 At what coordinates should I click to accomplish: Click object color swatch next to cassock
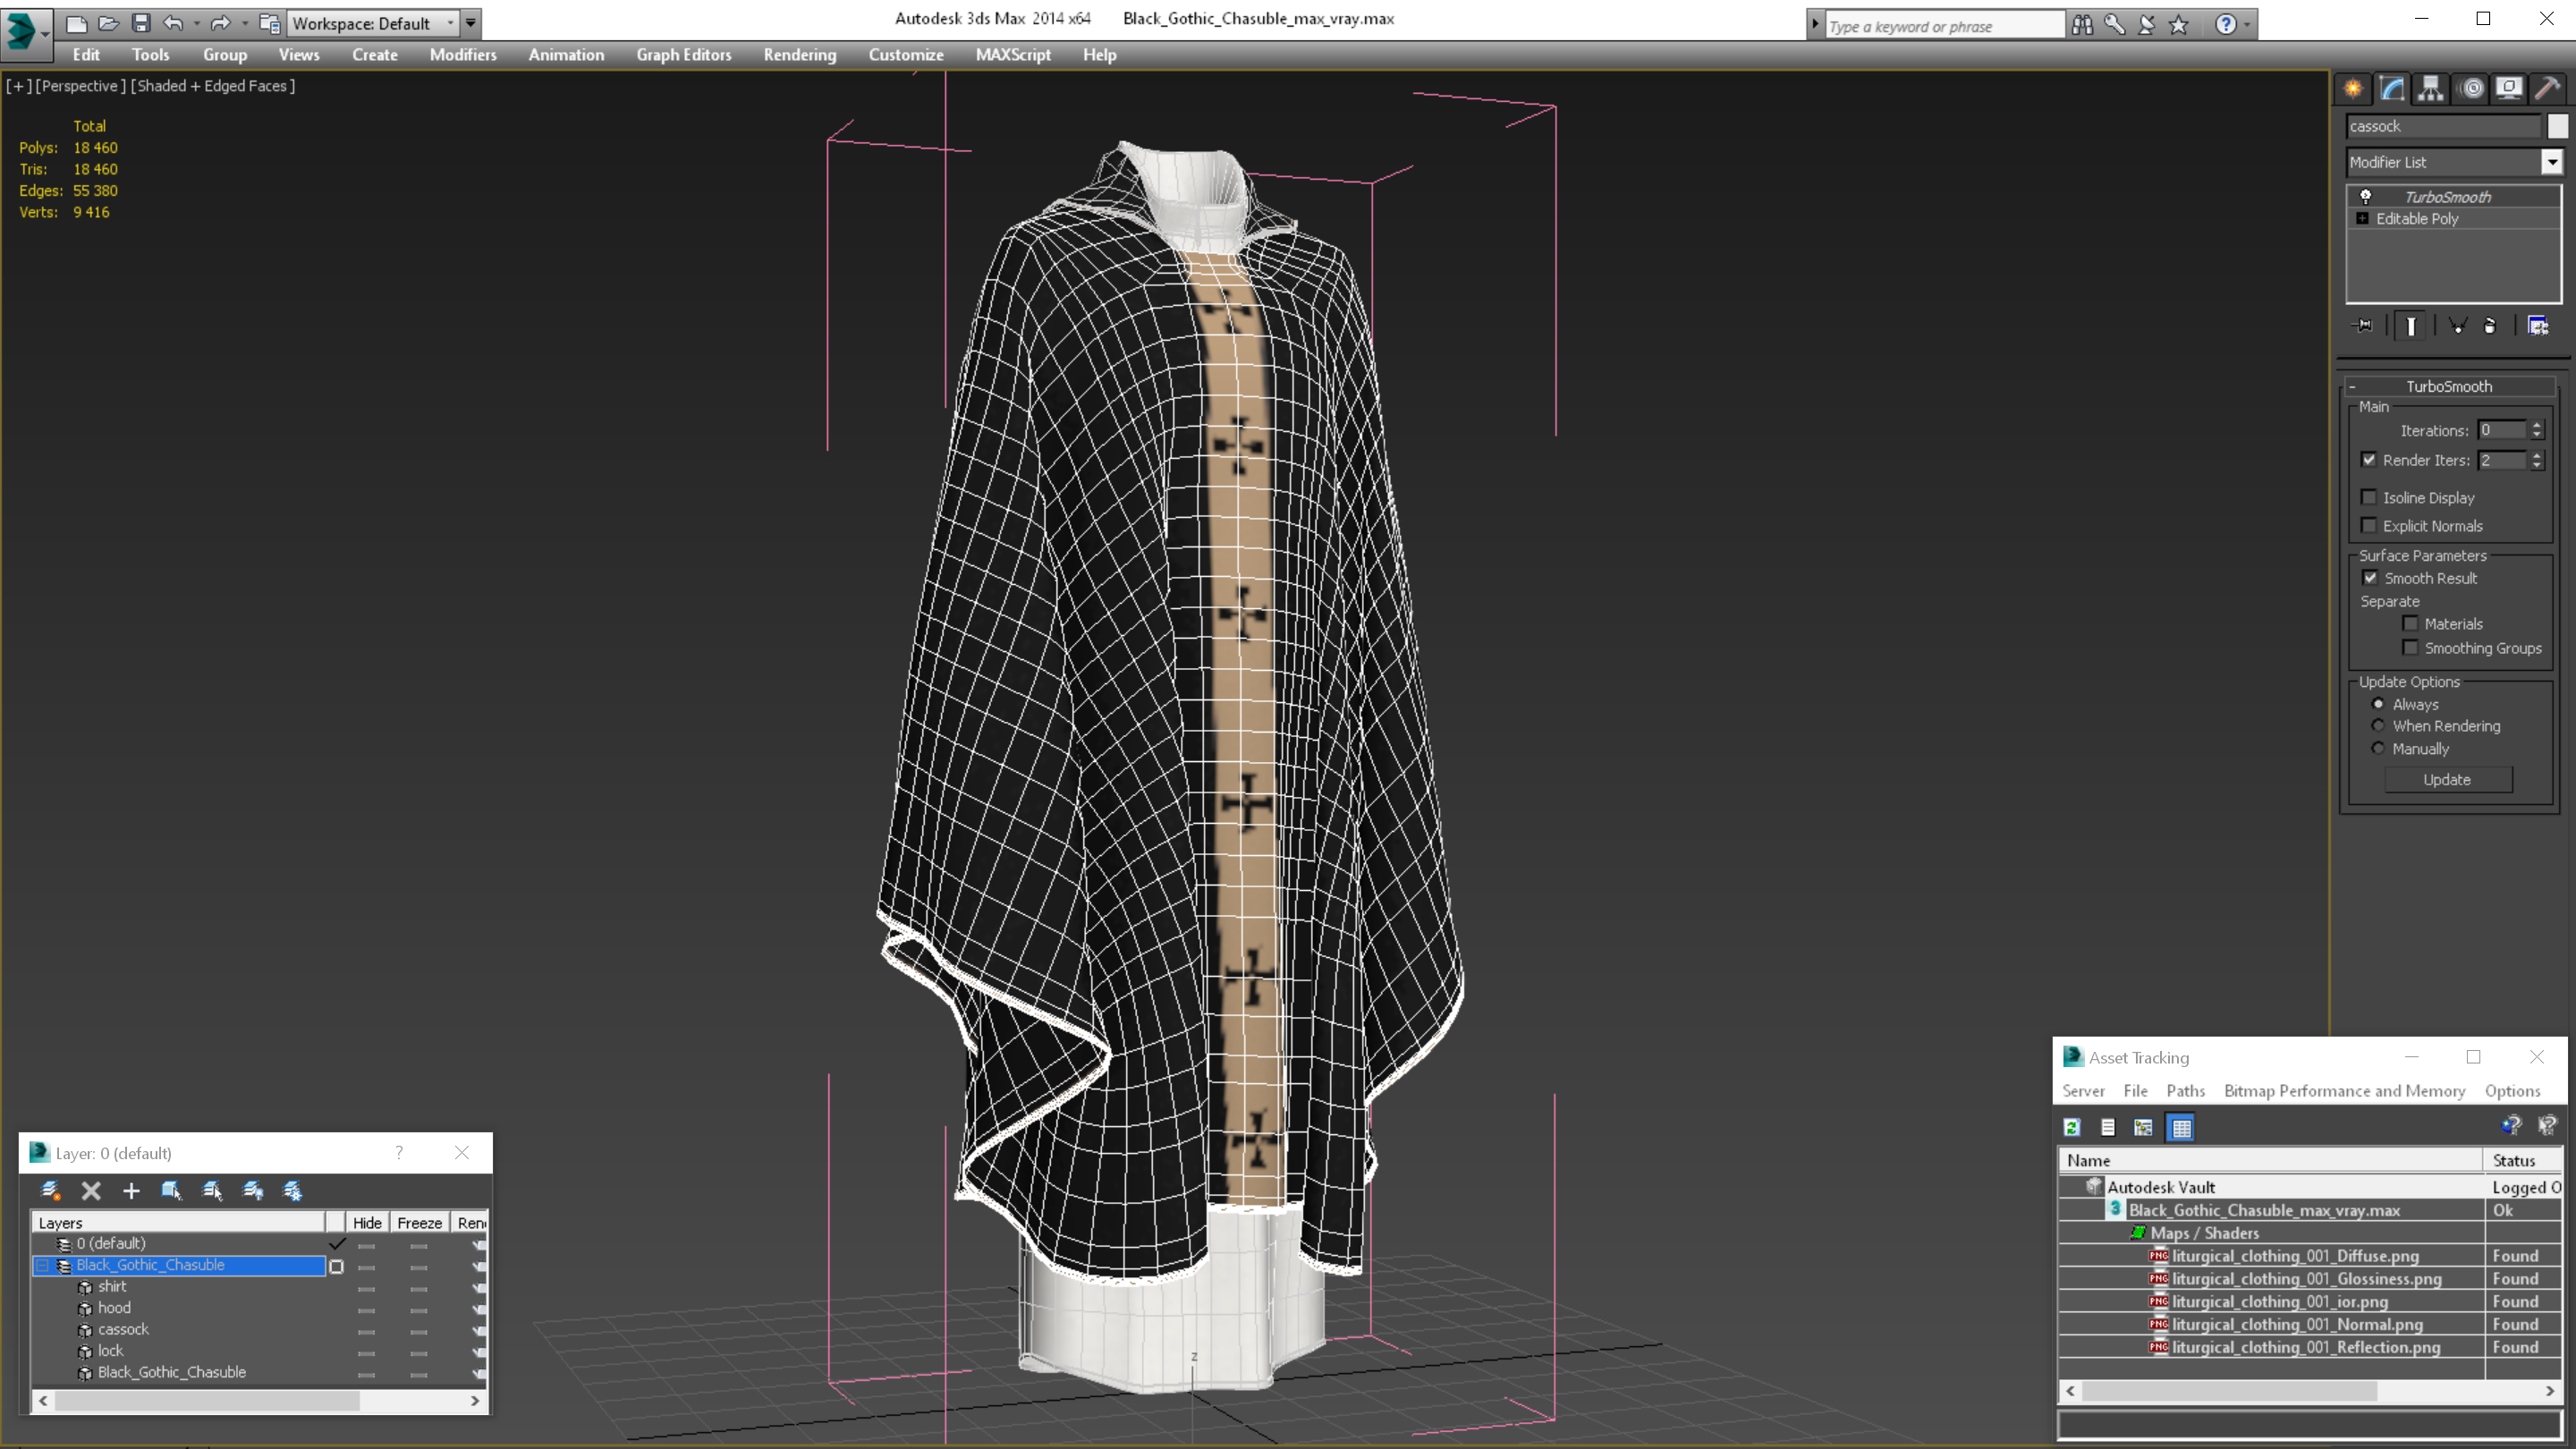(2556, 126)
